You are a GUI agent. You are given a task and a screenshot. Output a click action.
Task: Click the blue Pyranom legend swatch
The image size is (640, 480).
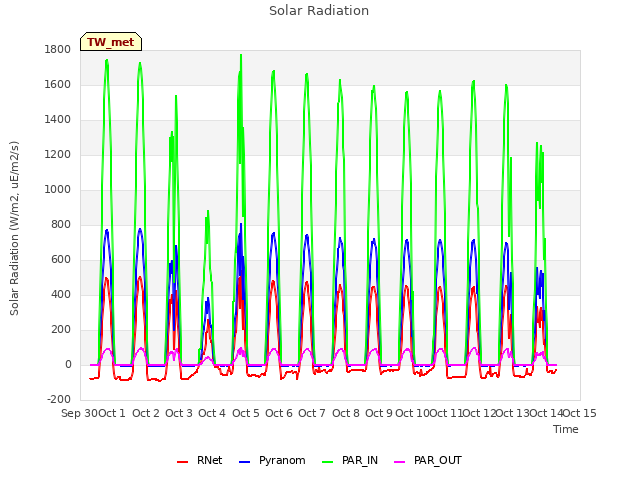(x=244, y=462)
